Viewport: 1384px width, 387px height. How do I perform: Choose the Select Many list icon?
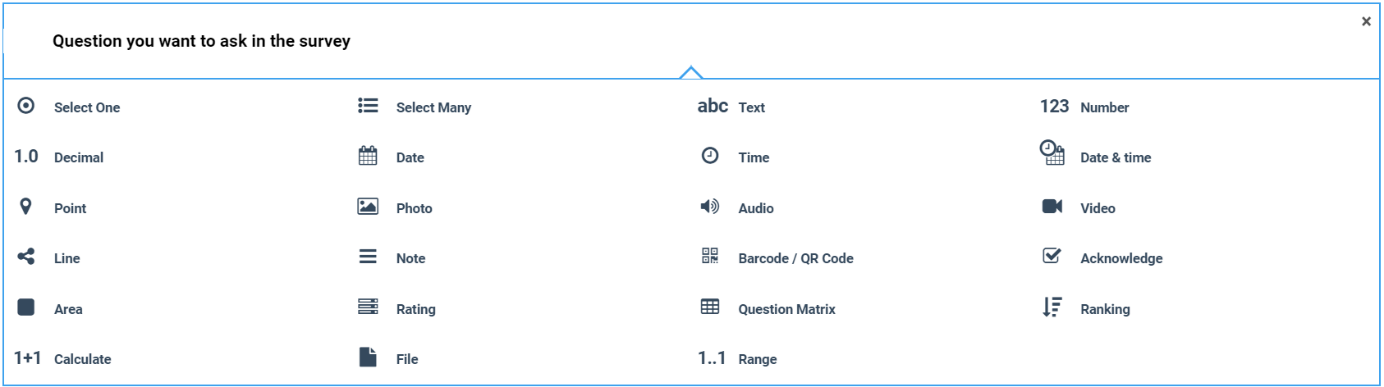click(368, 106)
